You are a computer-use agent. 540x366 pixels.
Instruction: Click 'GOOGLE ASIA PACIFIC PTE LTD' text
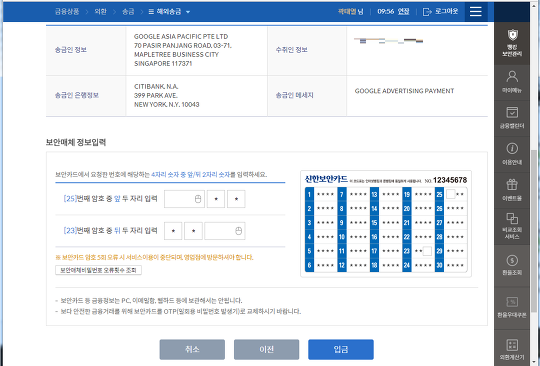[181, 36]
